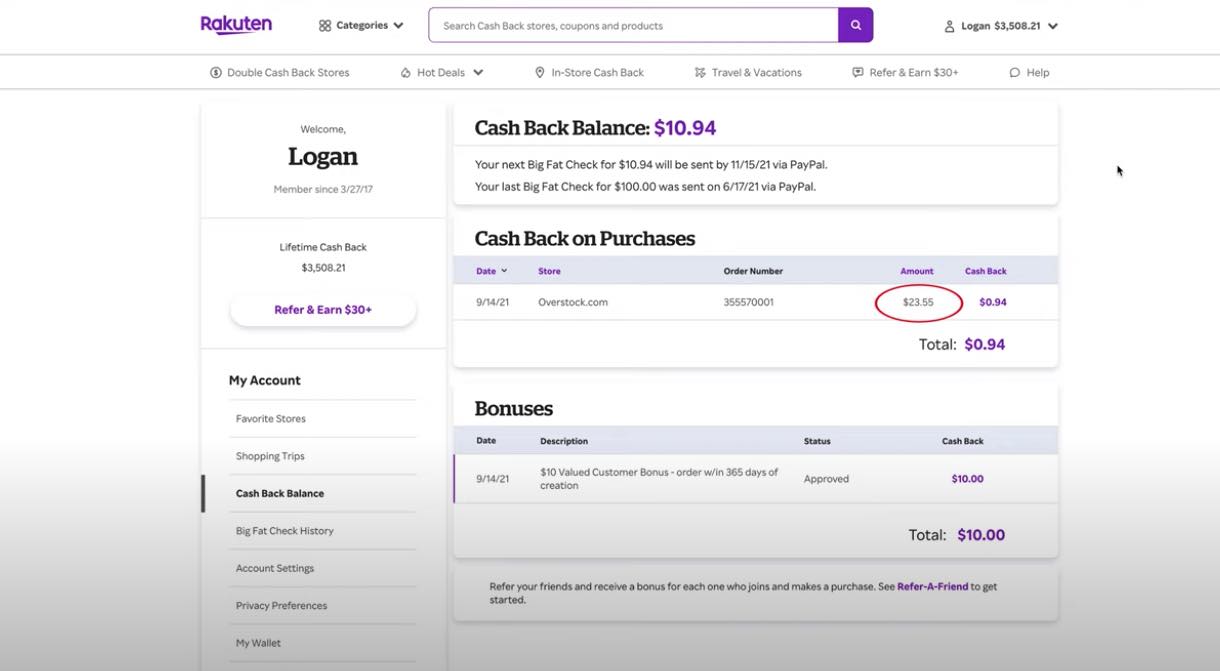Click the $23.55 amount cell
The height and width of the screenshot is (671, 1220).
pos(918,302)
